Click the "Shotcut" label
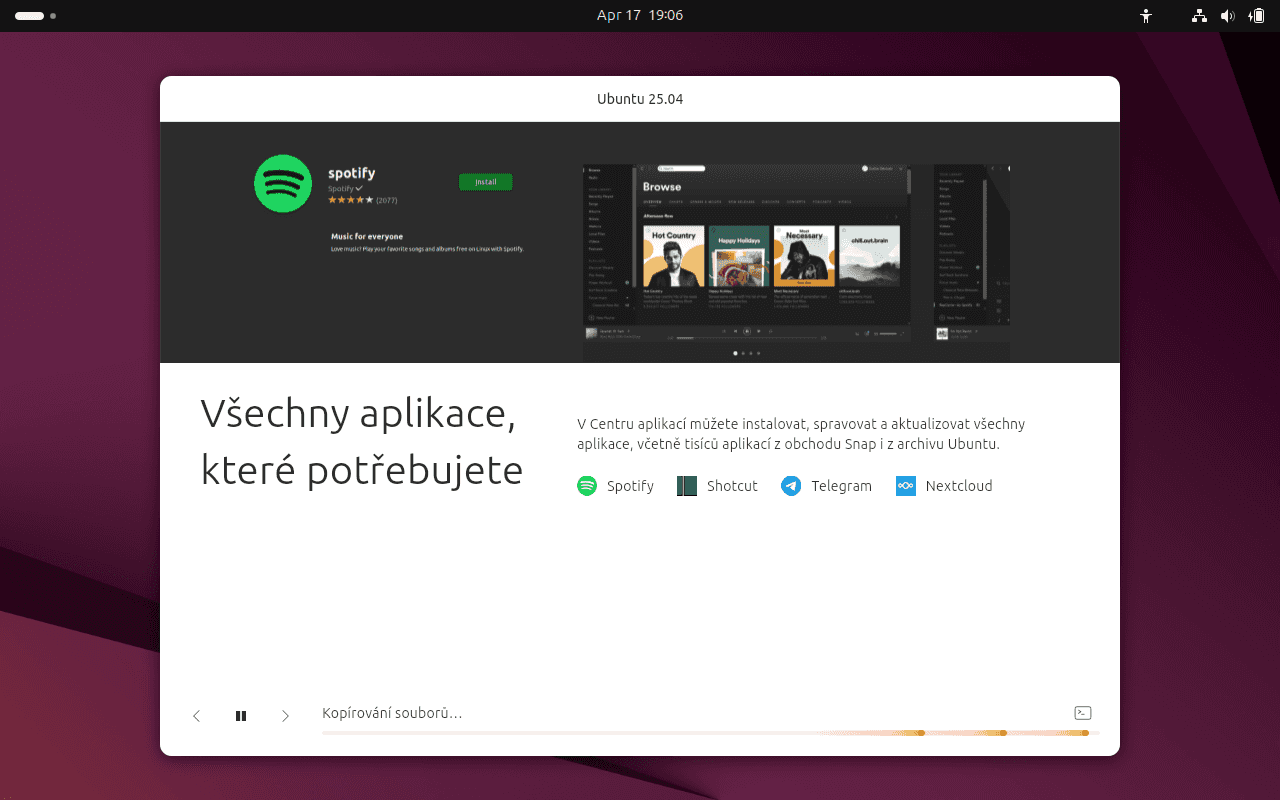 (x=732, y=486)
